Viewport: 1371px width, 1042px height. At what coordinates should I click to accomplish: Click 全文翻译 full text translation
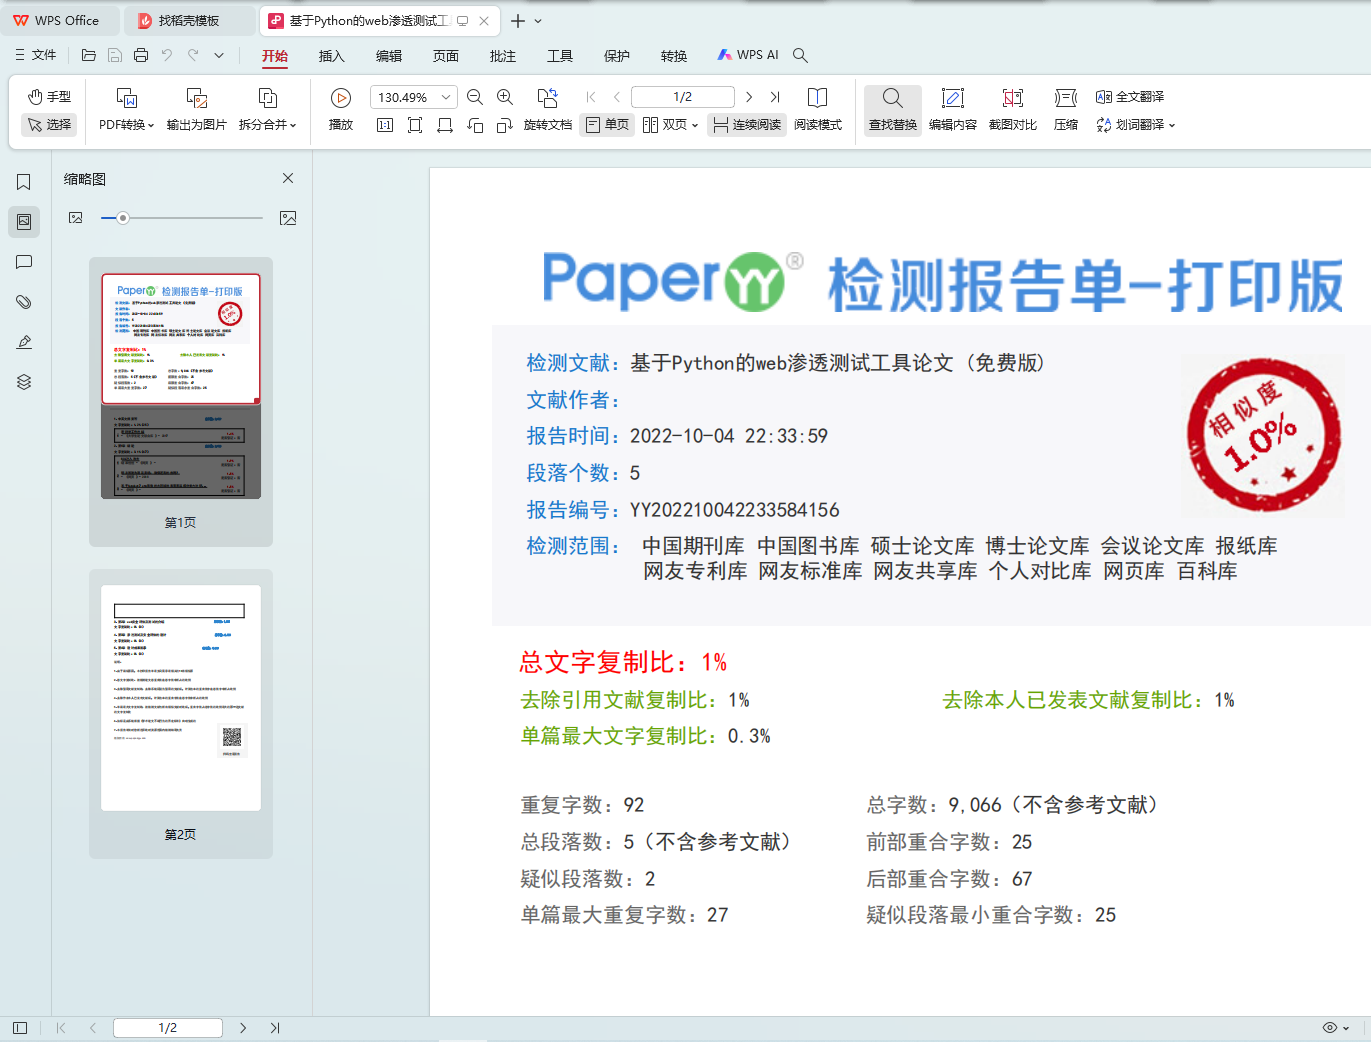(1130, 97)
